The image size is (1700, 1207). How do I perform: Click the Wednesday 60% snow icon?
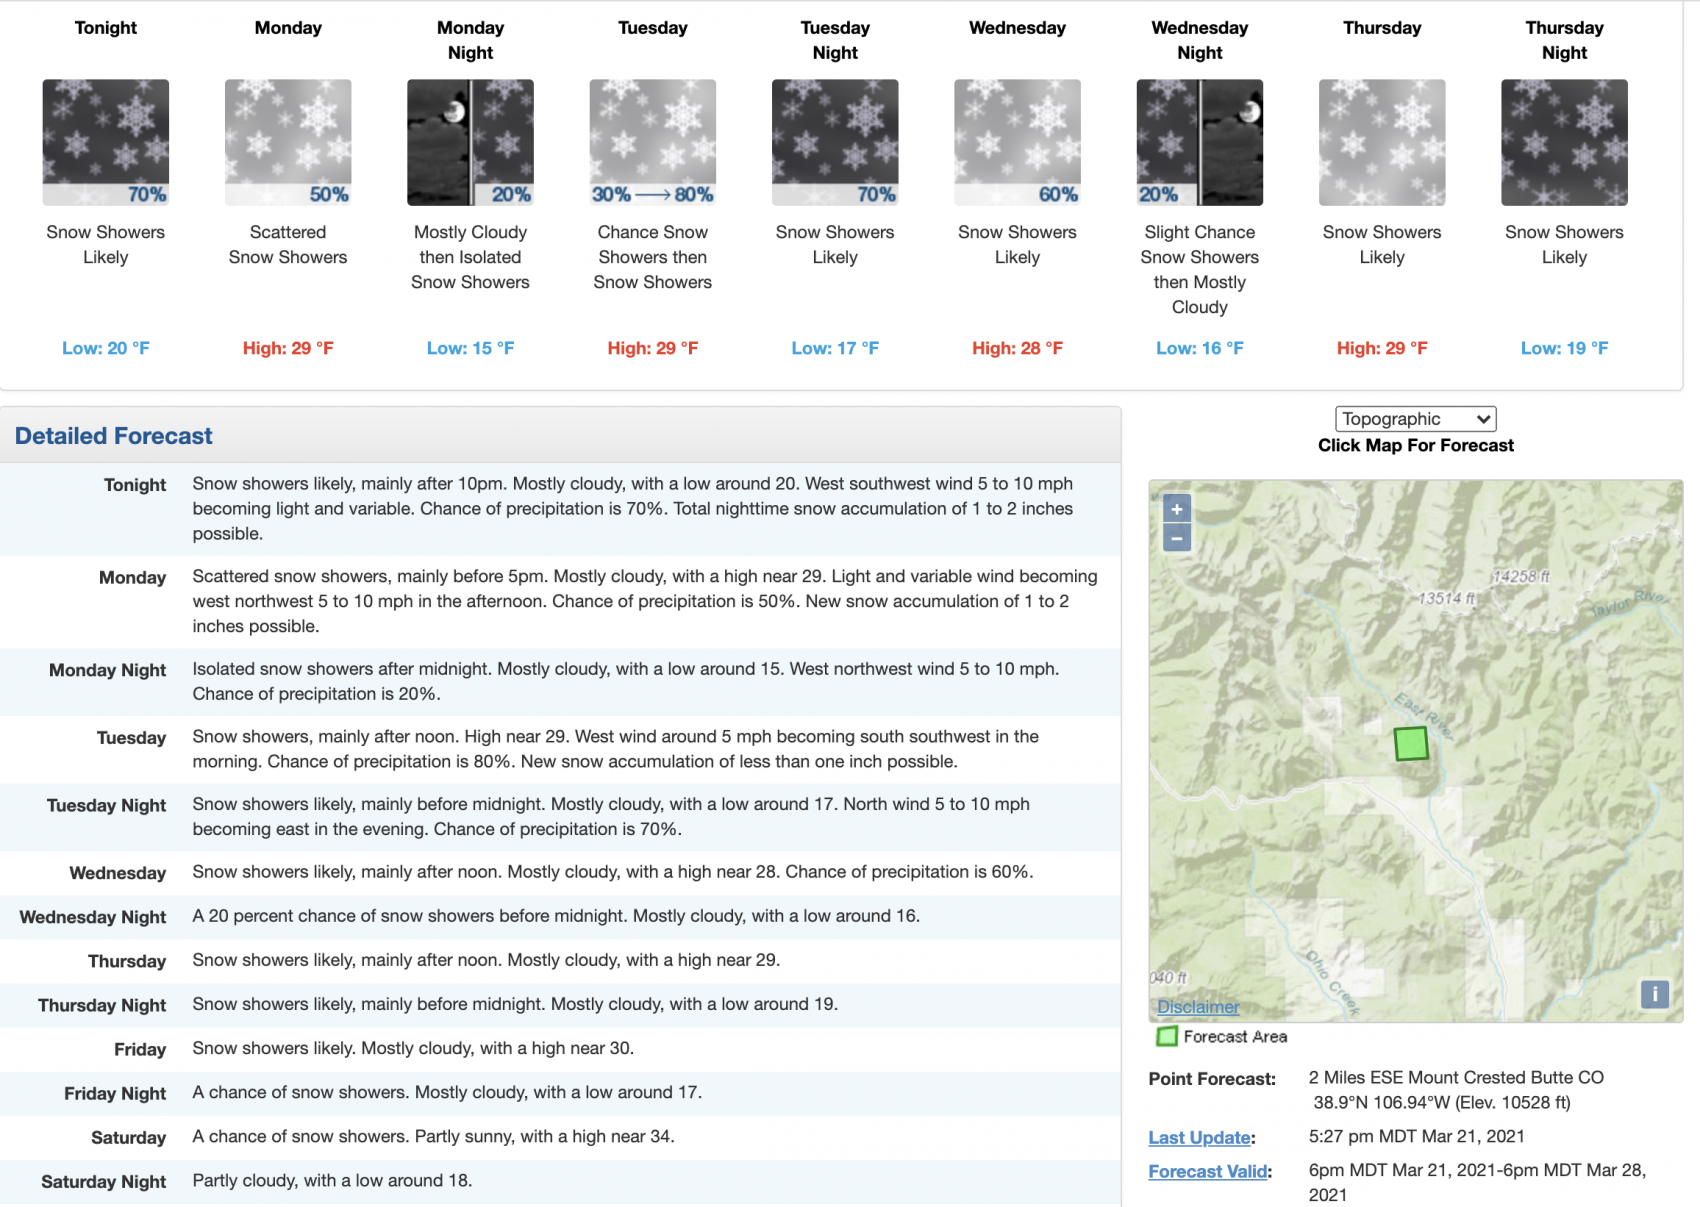(1017, 143)
